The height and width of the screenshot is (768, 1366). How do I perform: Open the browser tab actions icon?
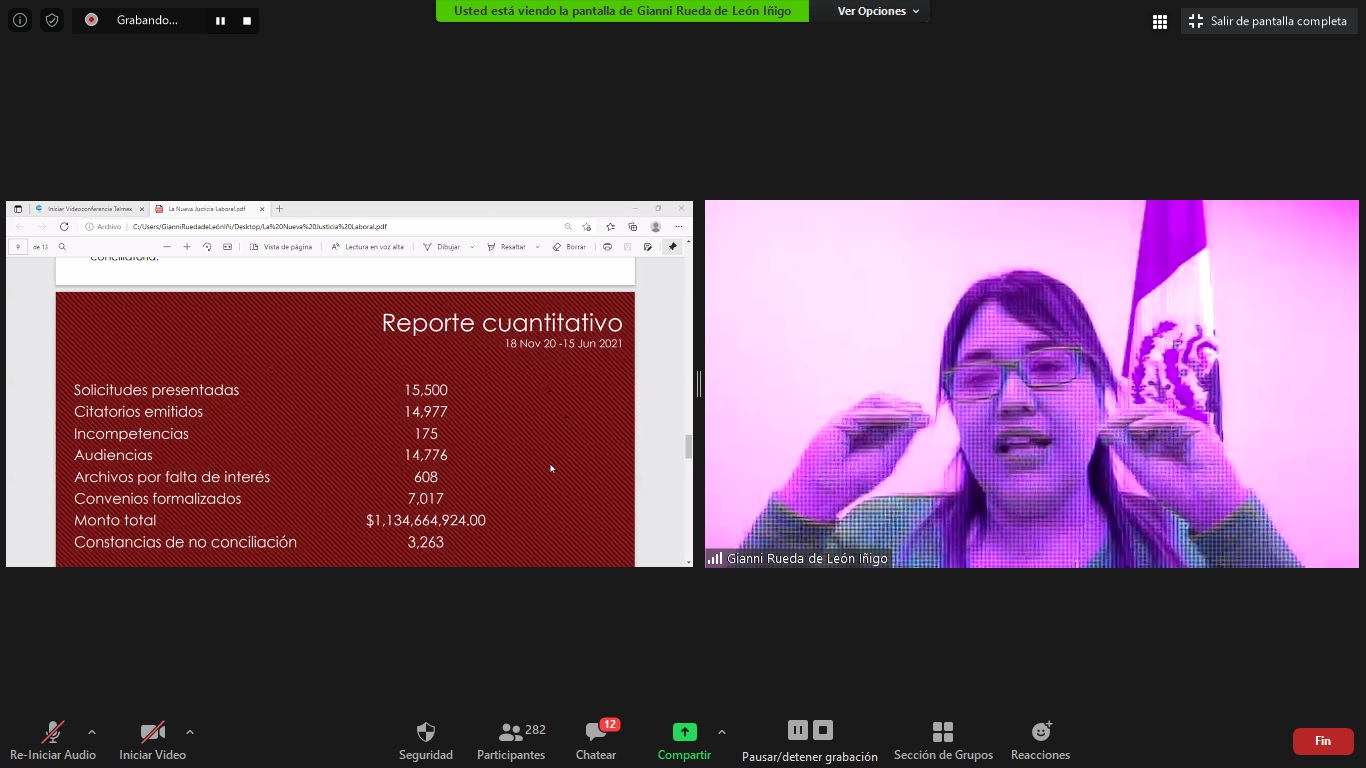(17, 209)
